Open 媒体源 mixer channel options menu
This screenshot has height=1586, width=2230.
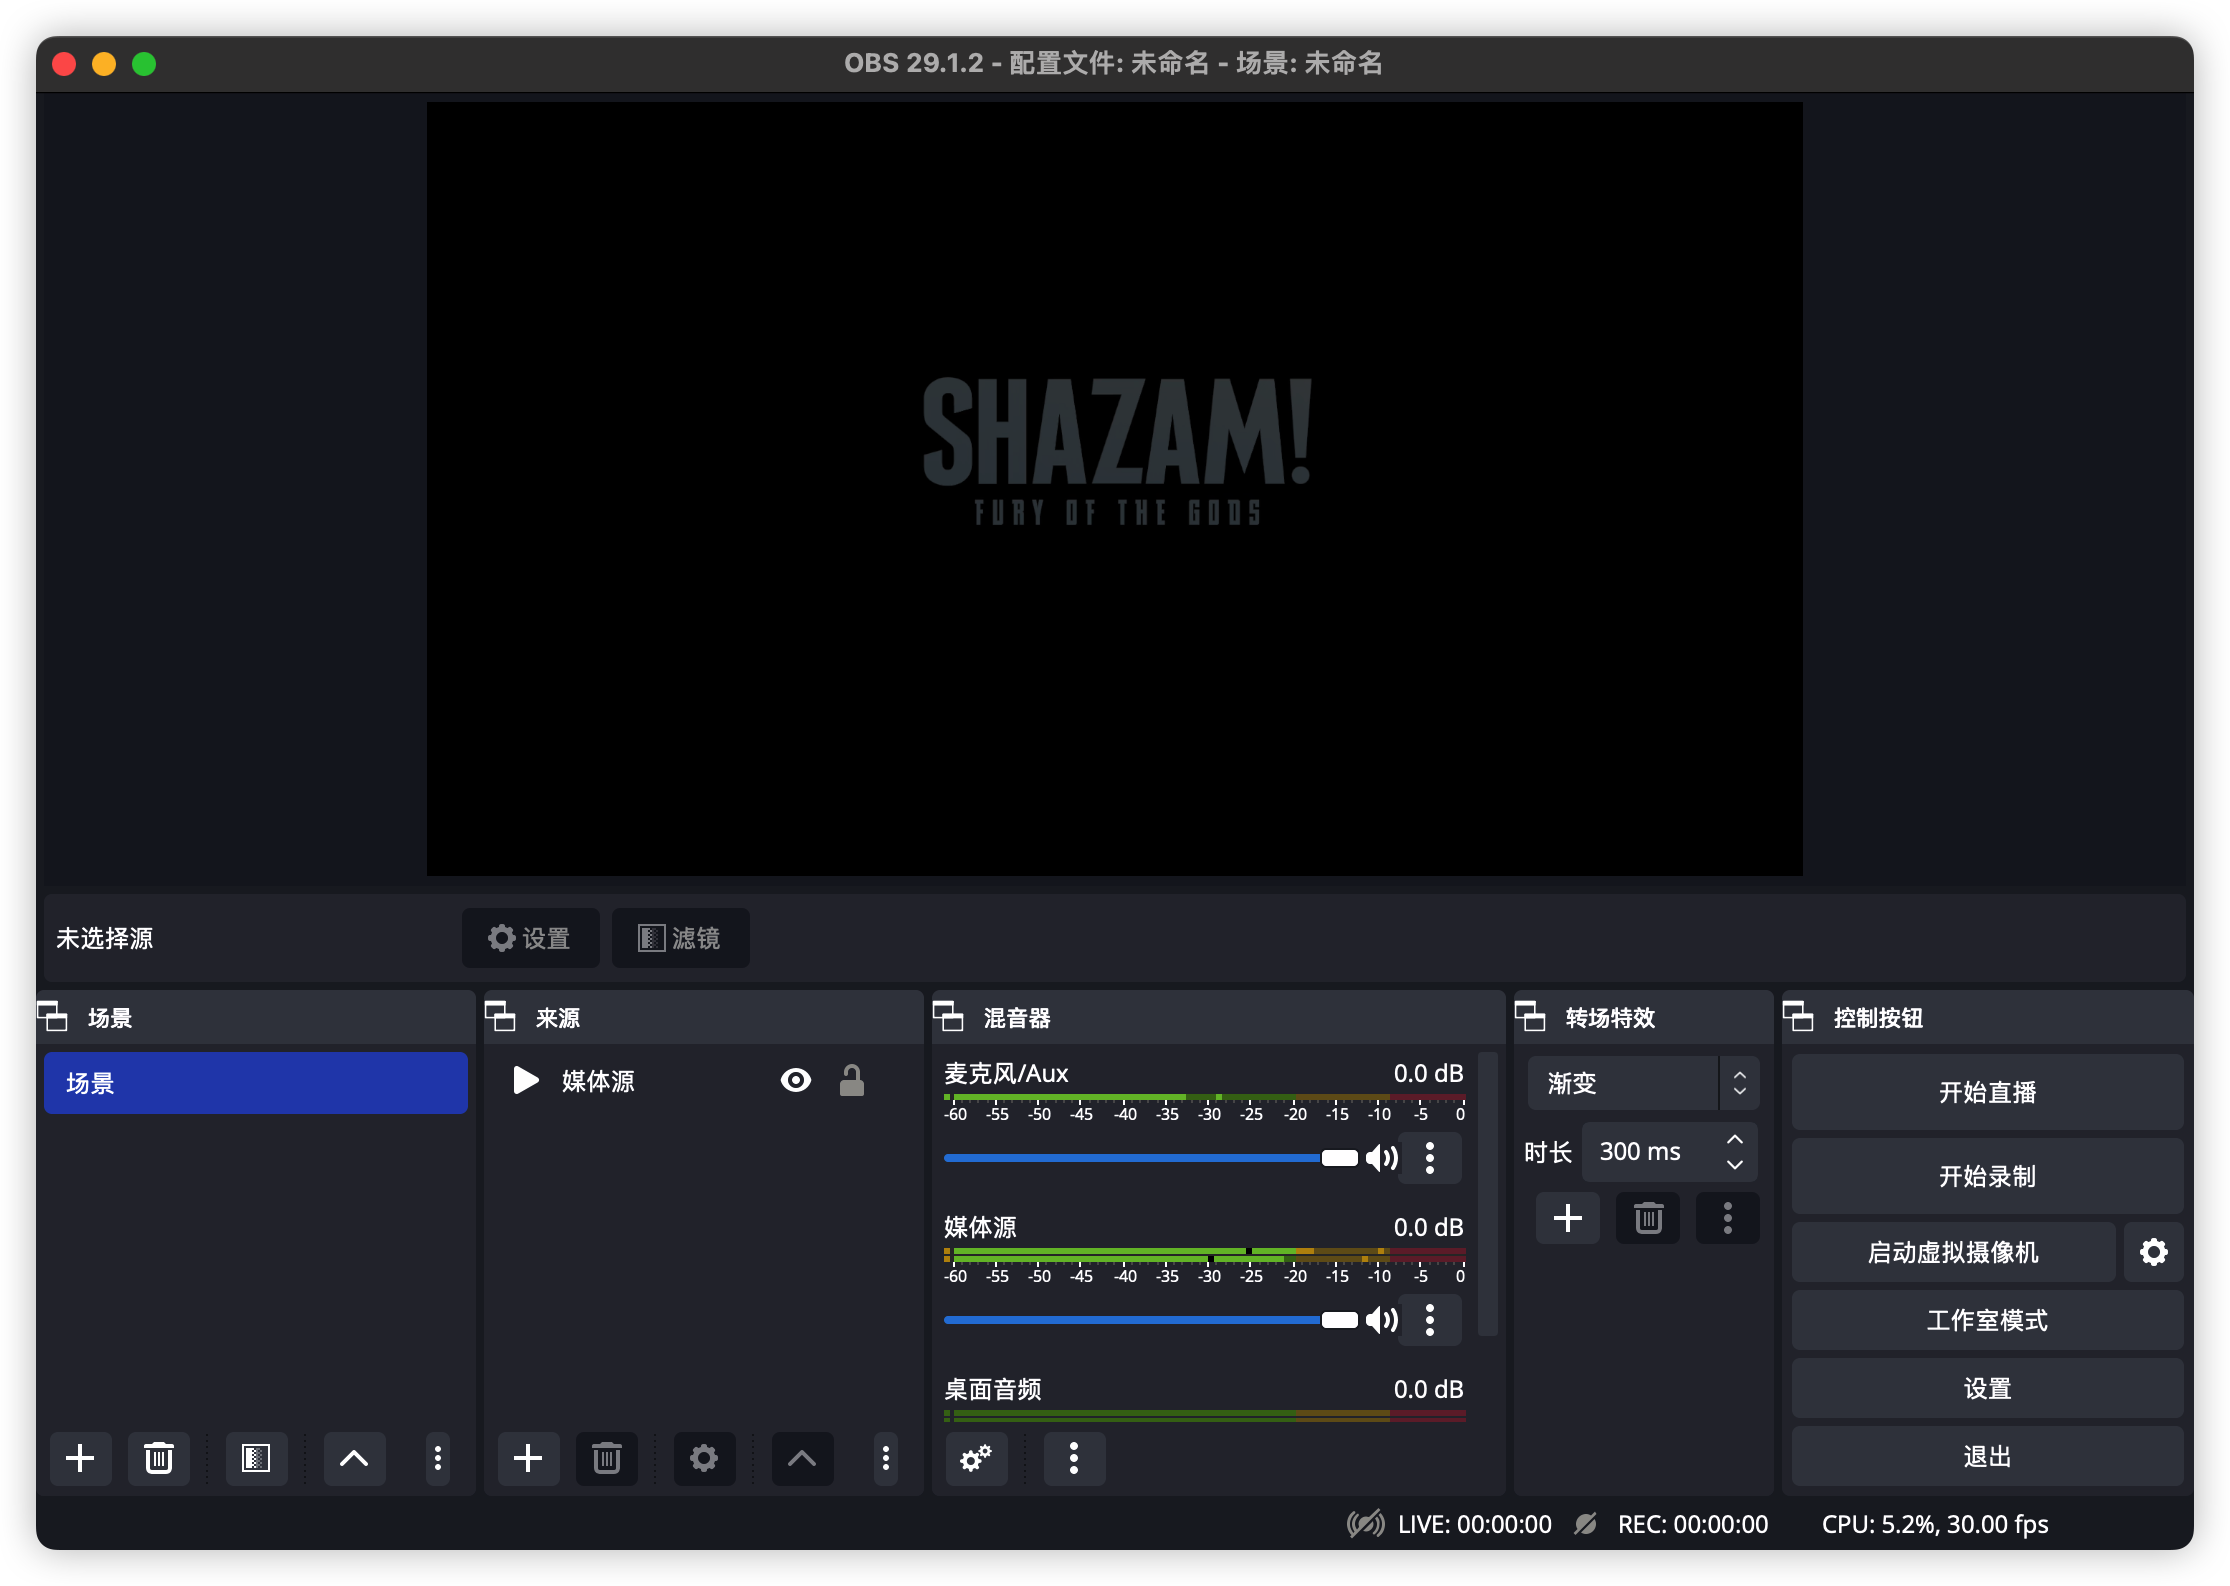(1430, 1320)
